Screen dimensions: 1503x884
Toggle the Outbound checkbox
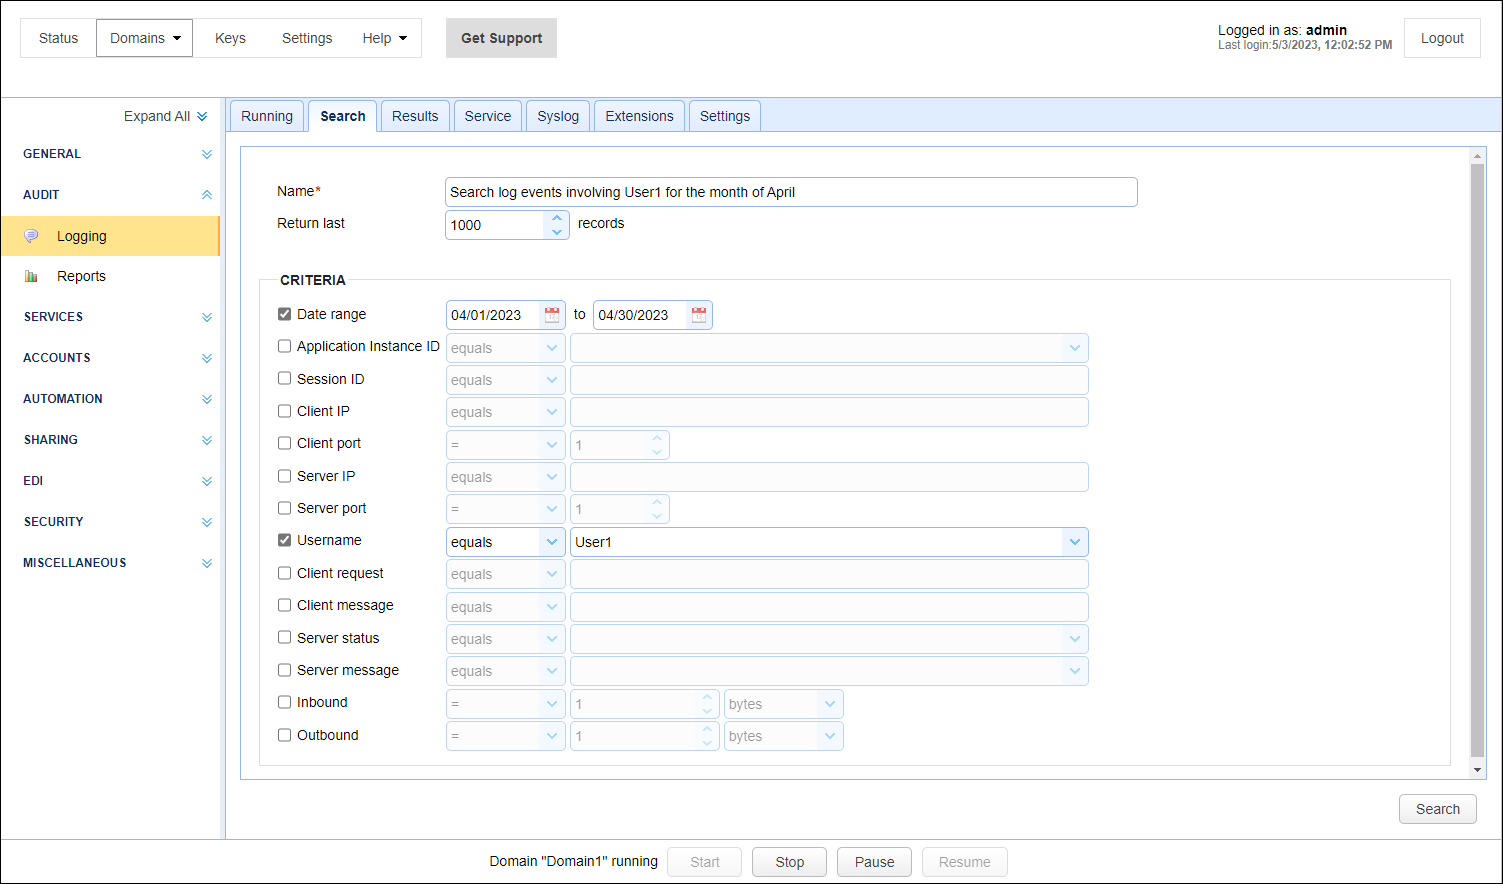click(x=284, y=735)
